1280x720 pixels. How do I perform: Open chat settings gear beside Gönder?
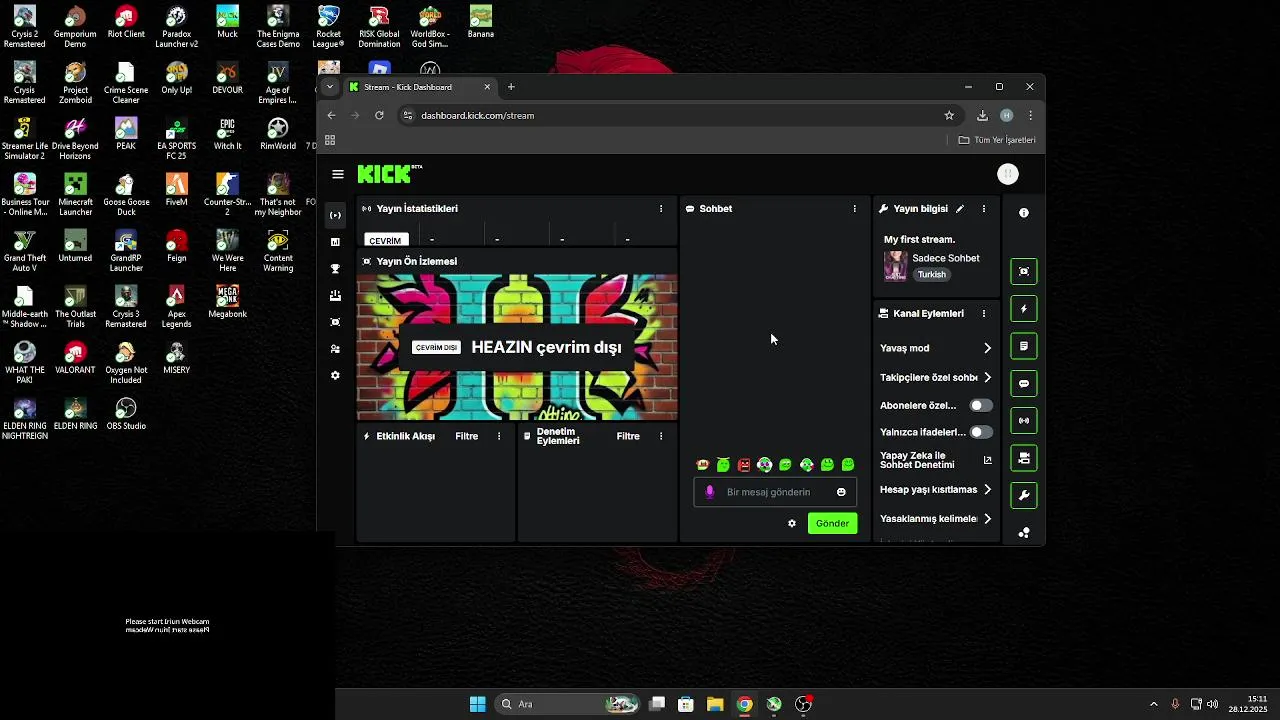coord(792,523)
